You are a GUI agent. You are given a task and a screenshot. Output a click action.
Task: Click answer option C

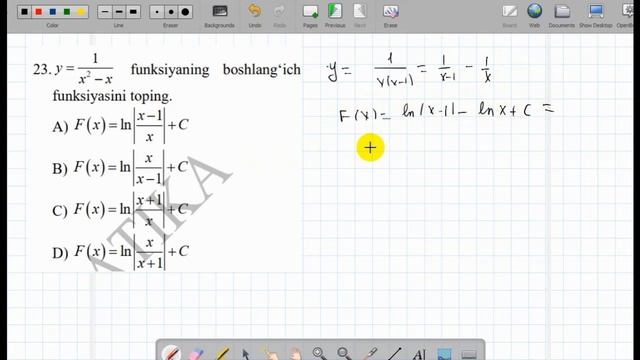pos(120,210)
